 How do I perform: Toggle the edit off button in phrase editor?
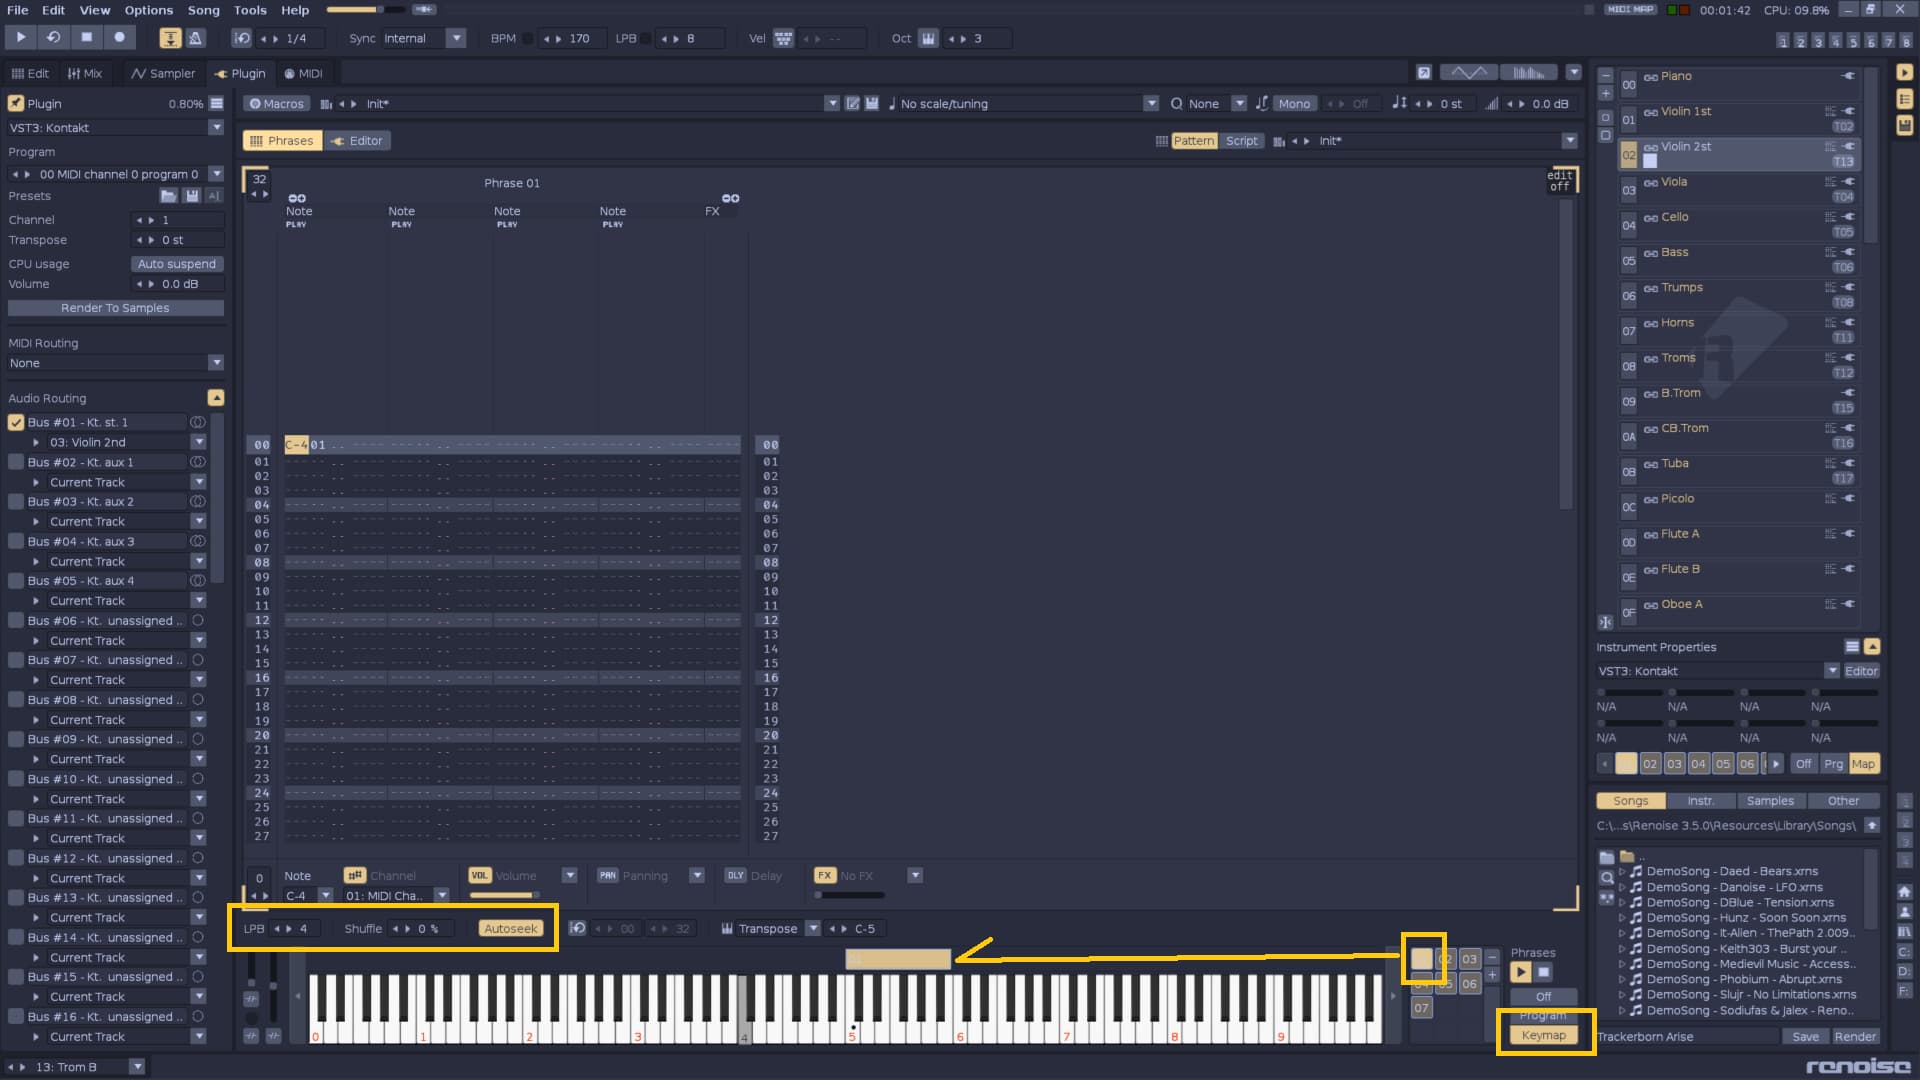tap(1559, 181)
